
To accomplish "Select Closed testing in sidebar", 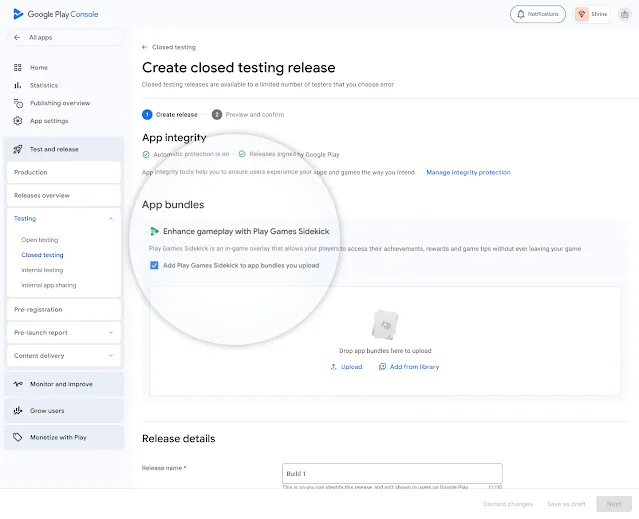I will 42,255.
